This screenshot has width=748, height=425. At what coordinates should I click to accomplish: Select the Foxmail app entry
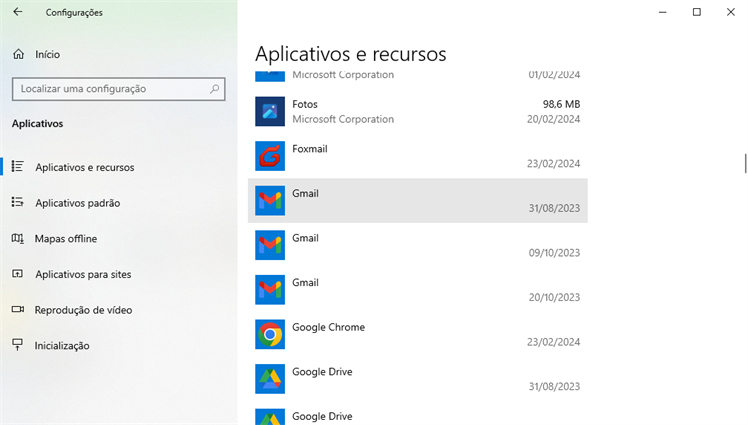(x=417, y=156)
